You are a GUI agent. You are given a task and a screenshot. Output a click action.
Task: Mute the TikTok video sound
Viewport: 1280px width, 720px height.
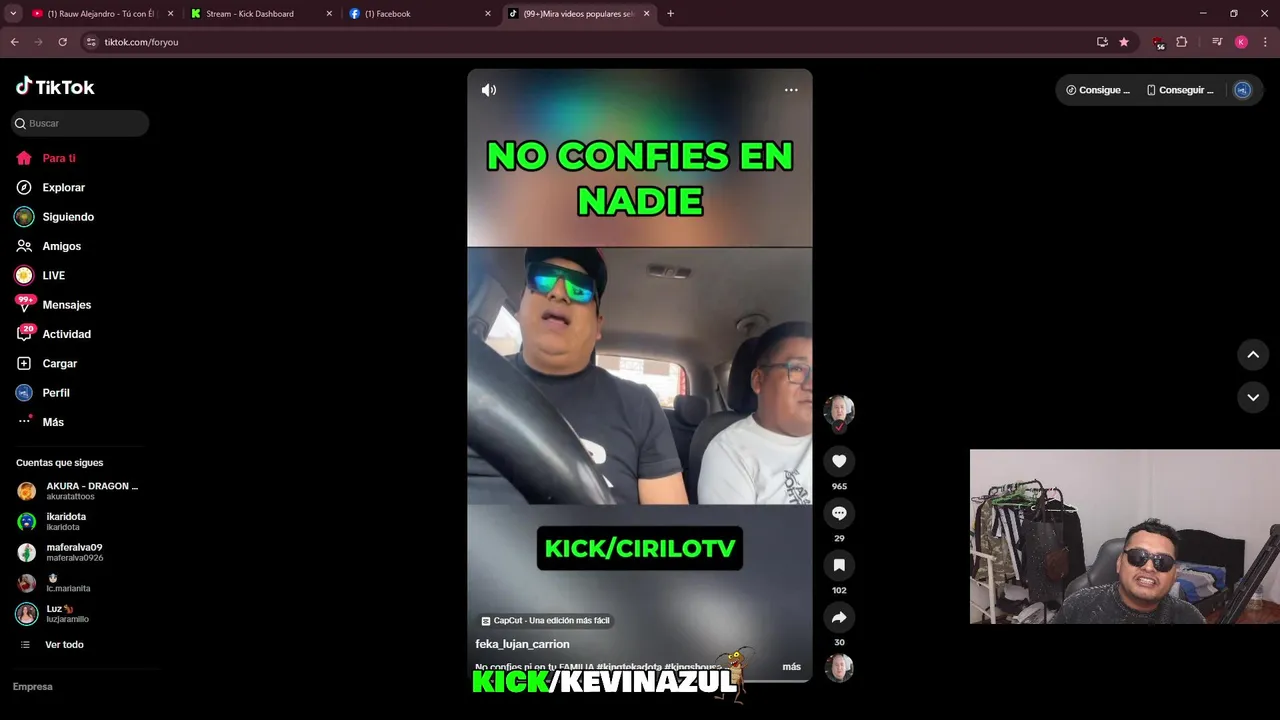(488, 90)
